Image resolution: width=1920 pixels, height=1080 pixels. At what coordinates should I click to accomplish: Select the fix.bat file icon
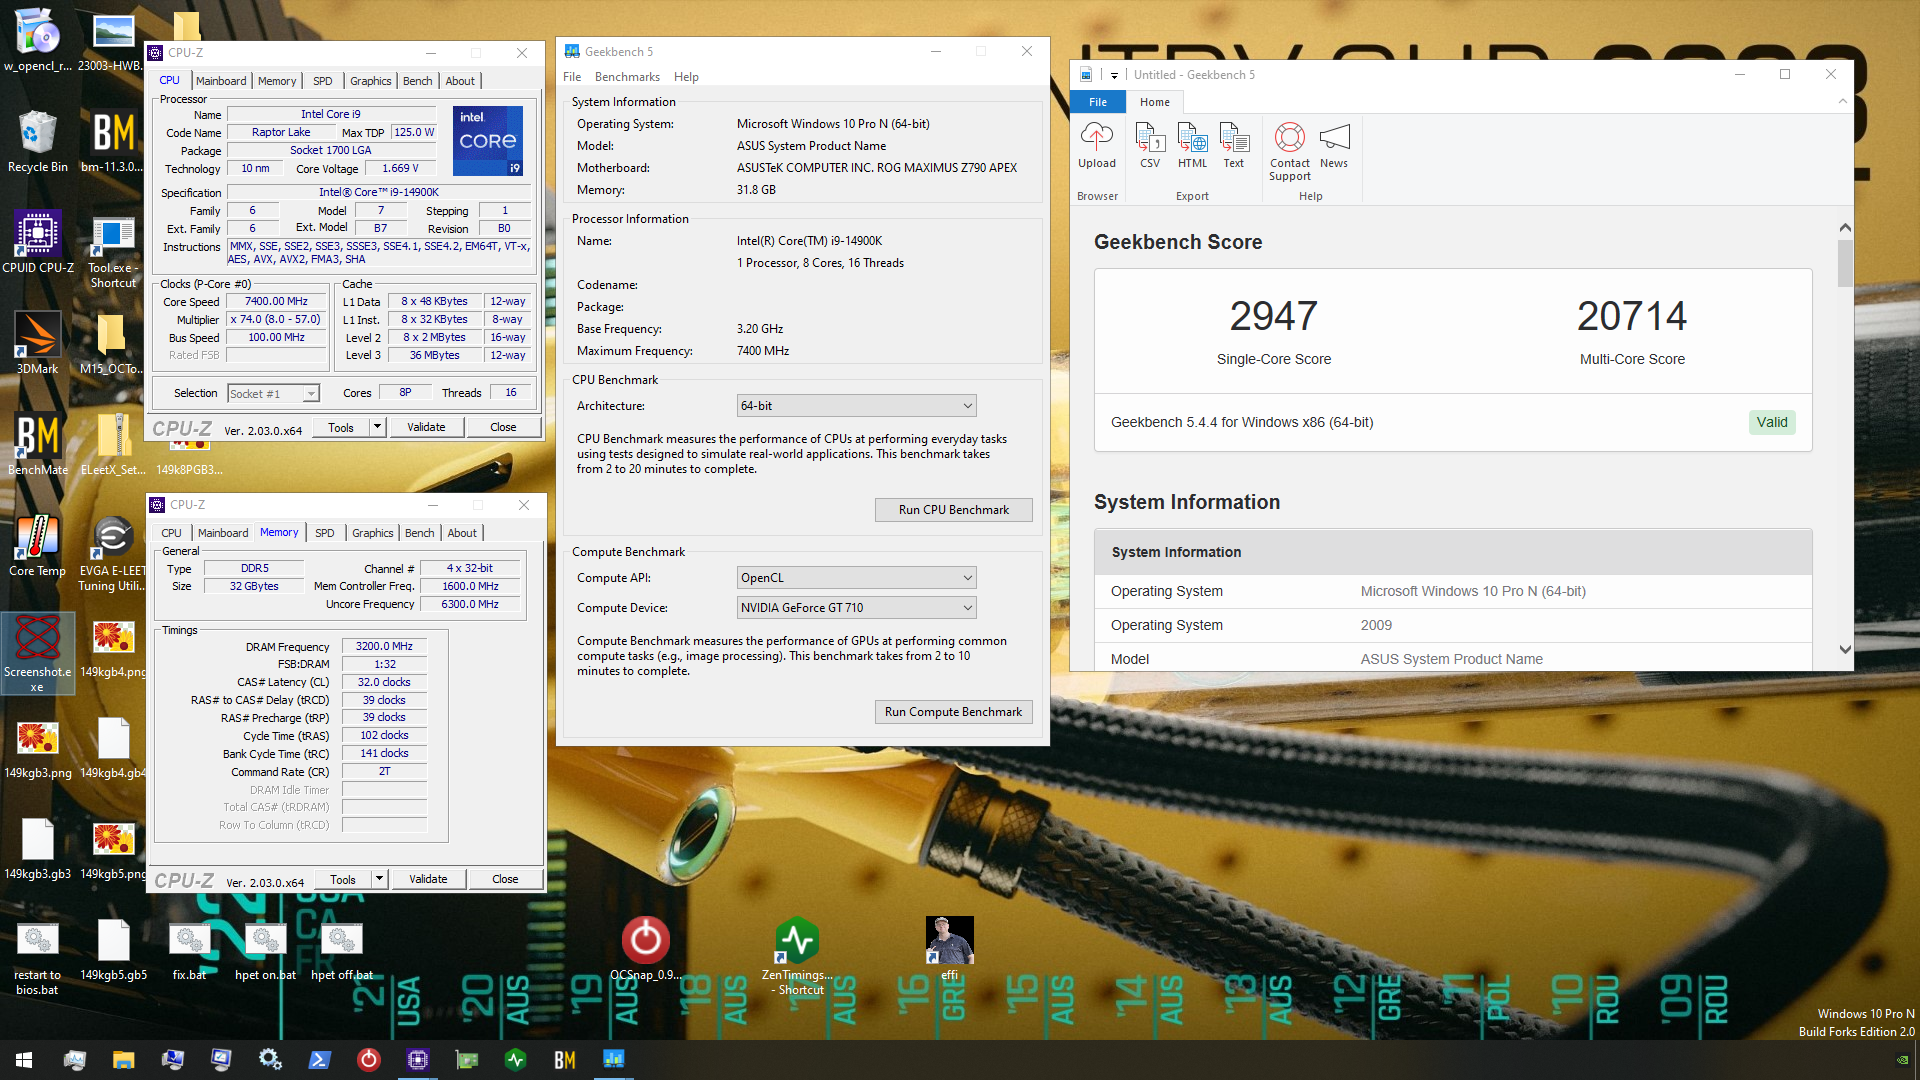pyautogui.click(x=189, y=950)
